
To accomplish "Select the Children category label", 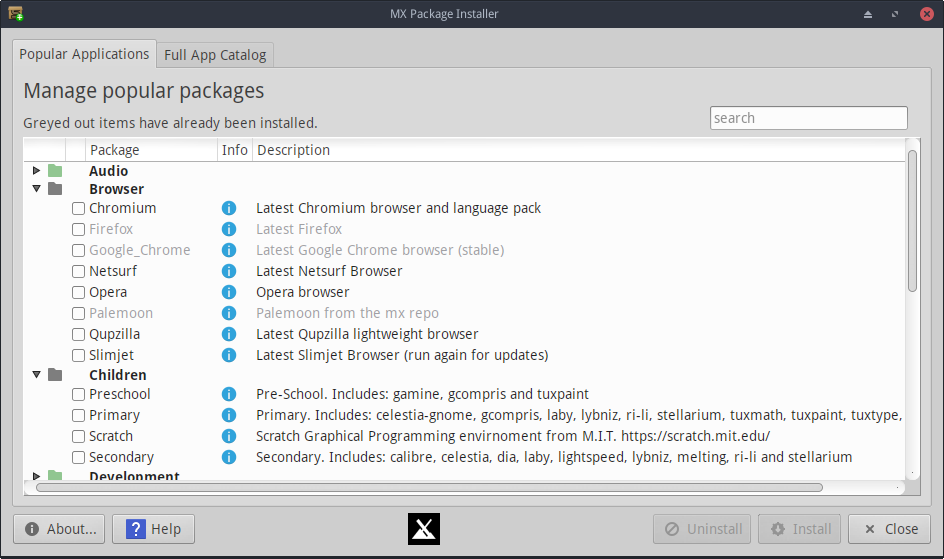I will [x=118, y=375].
